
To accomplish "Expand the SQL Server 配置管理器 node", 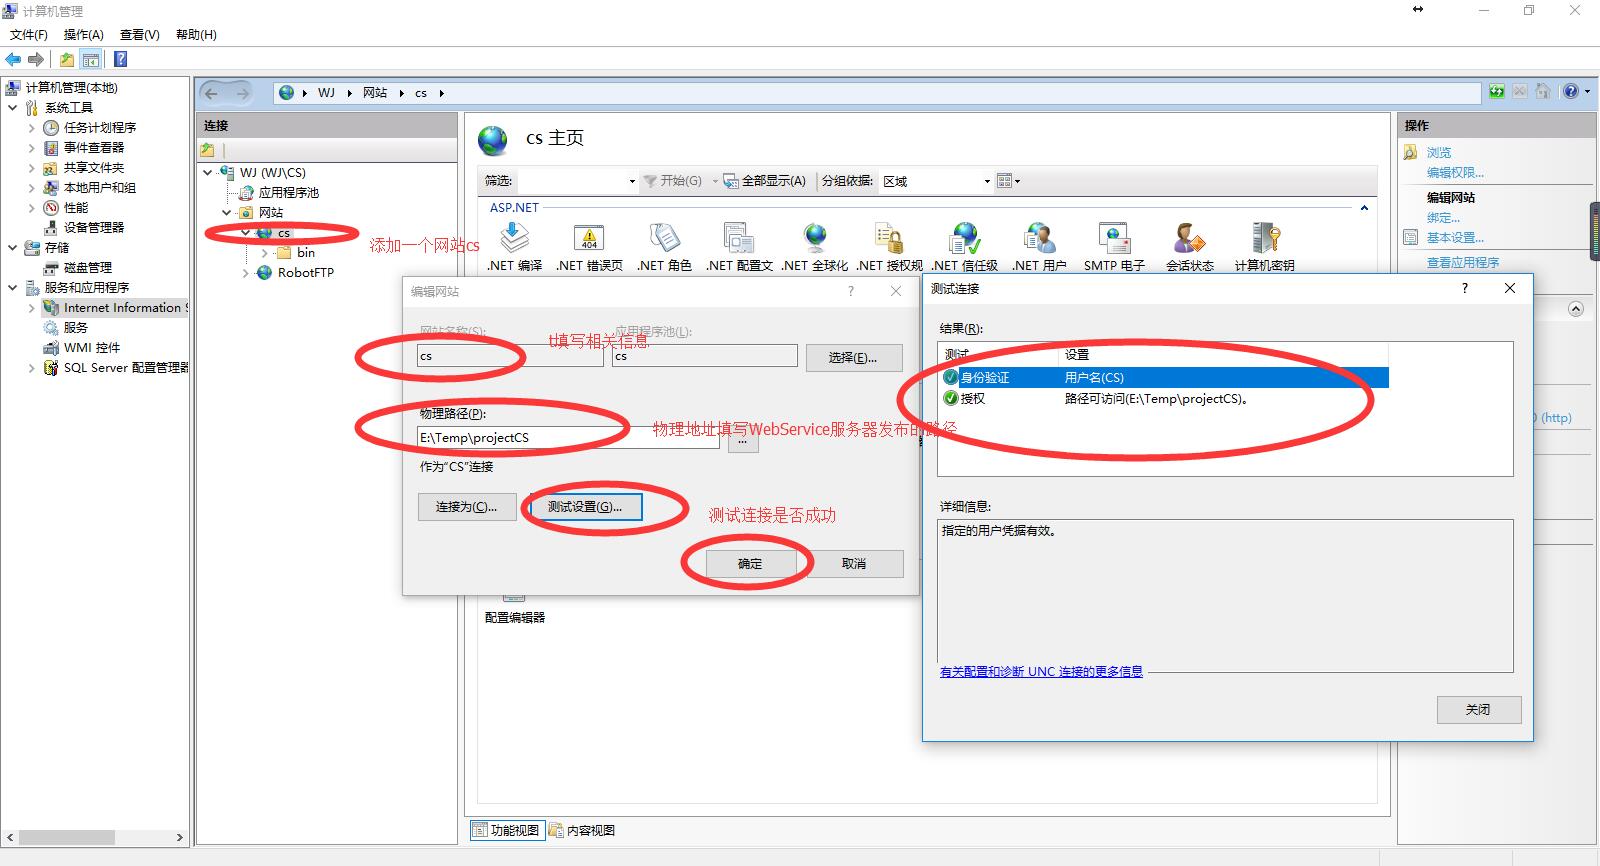I will click(x=31, y=368).
